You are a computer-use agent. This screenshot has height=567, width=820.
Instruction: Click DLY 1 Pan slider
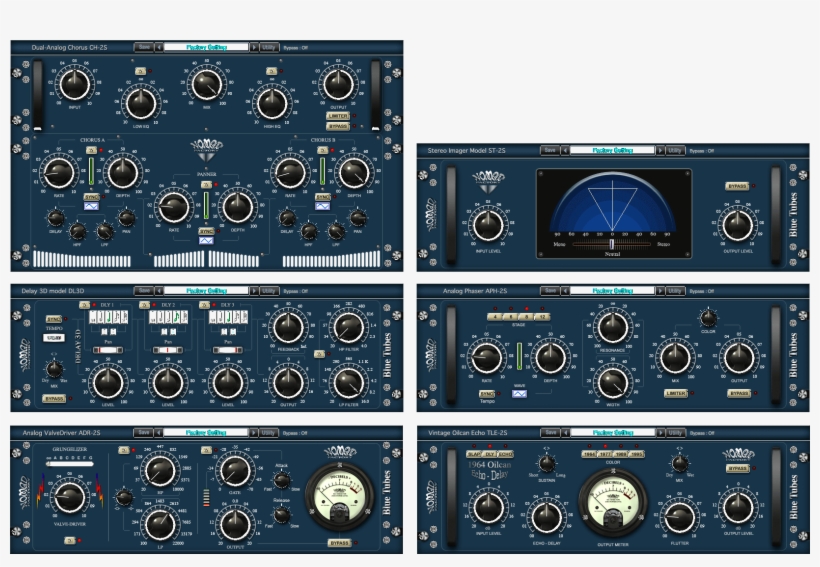pos(108,350)
